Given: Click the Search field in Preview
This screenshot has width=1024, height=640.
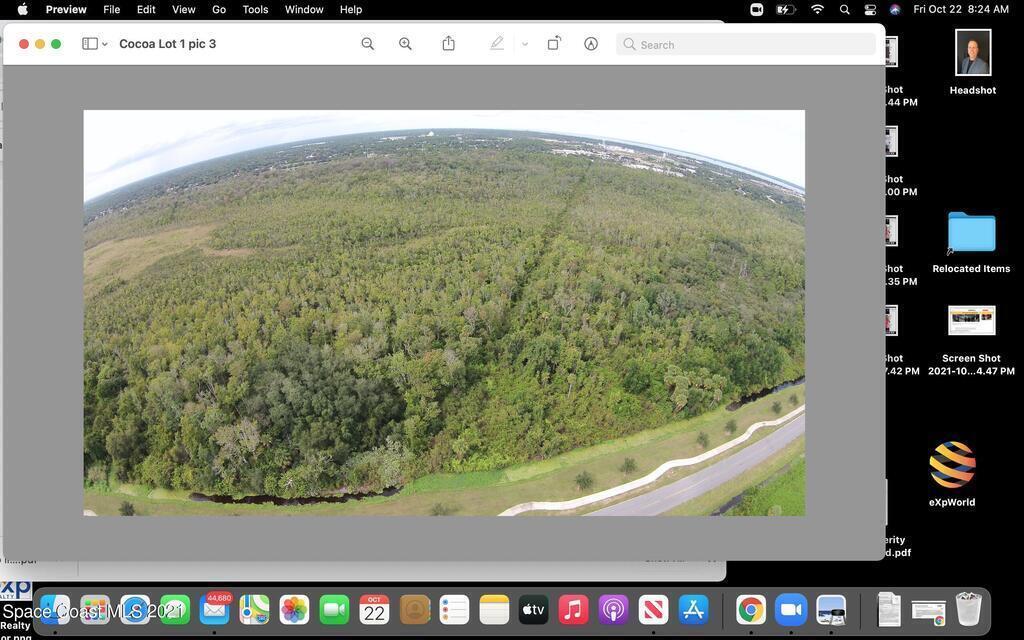Looking at the screenshot, I should [750, 44].
